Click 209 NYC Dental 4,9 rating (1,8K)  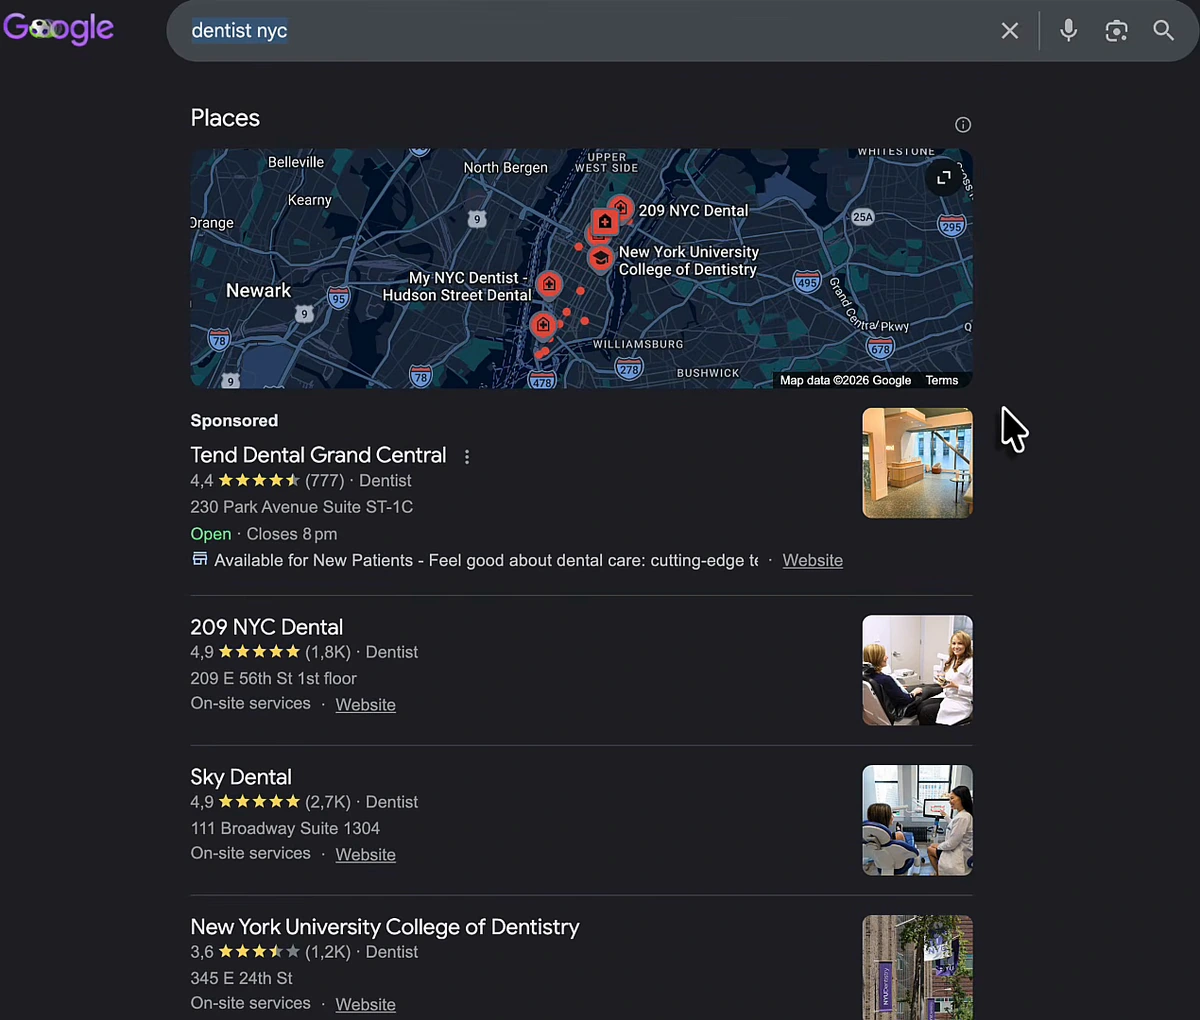coord(270,652)
